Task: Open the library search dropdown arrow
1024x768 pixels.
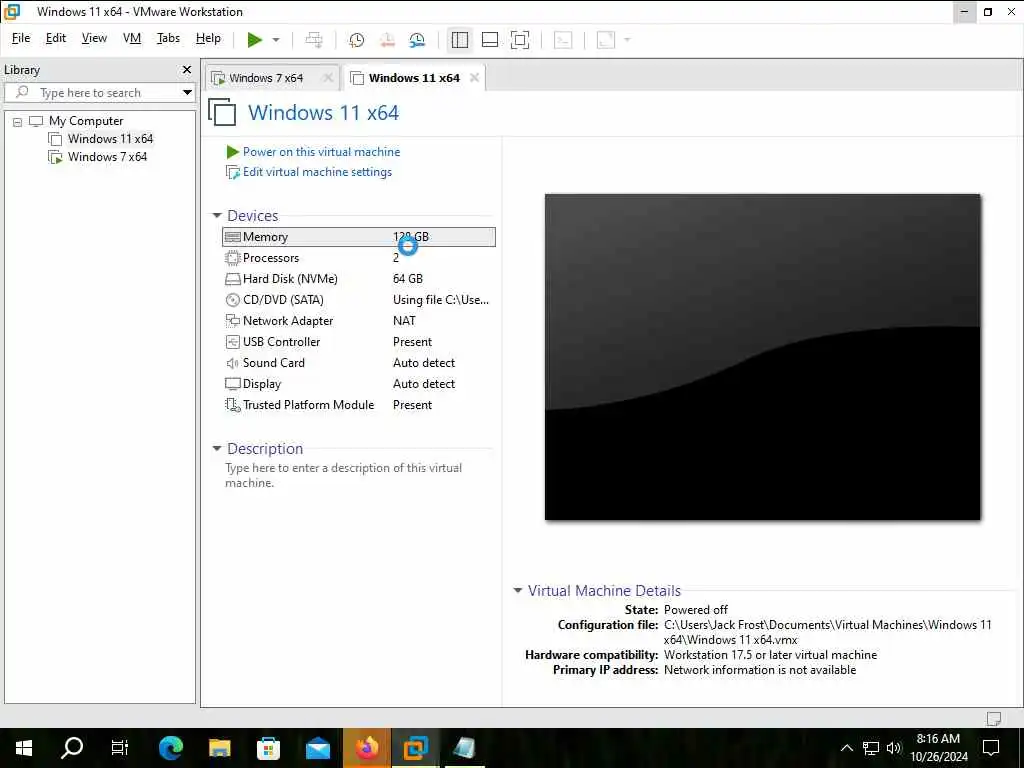Action: tap(187, 93)
